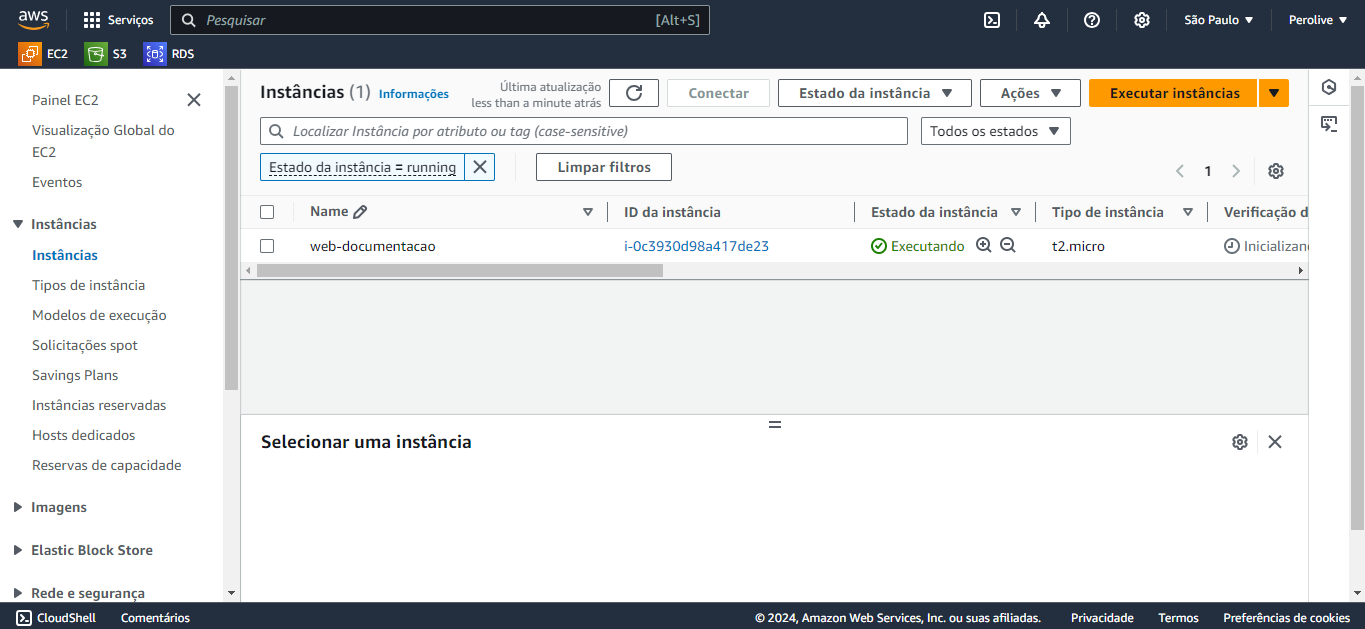Open table preferences gear

tap(1276, 171)
